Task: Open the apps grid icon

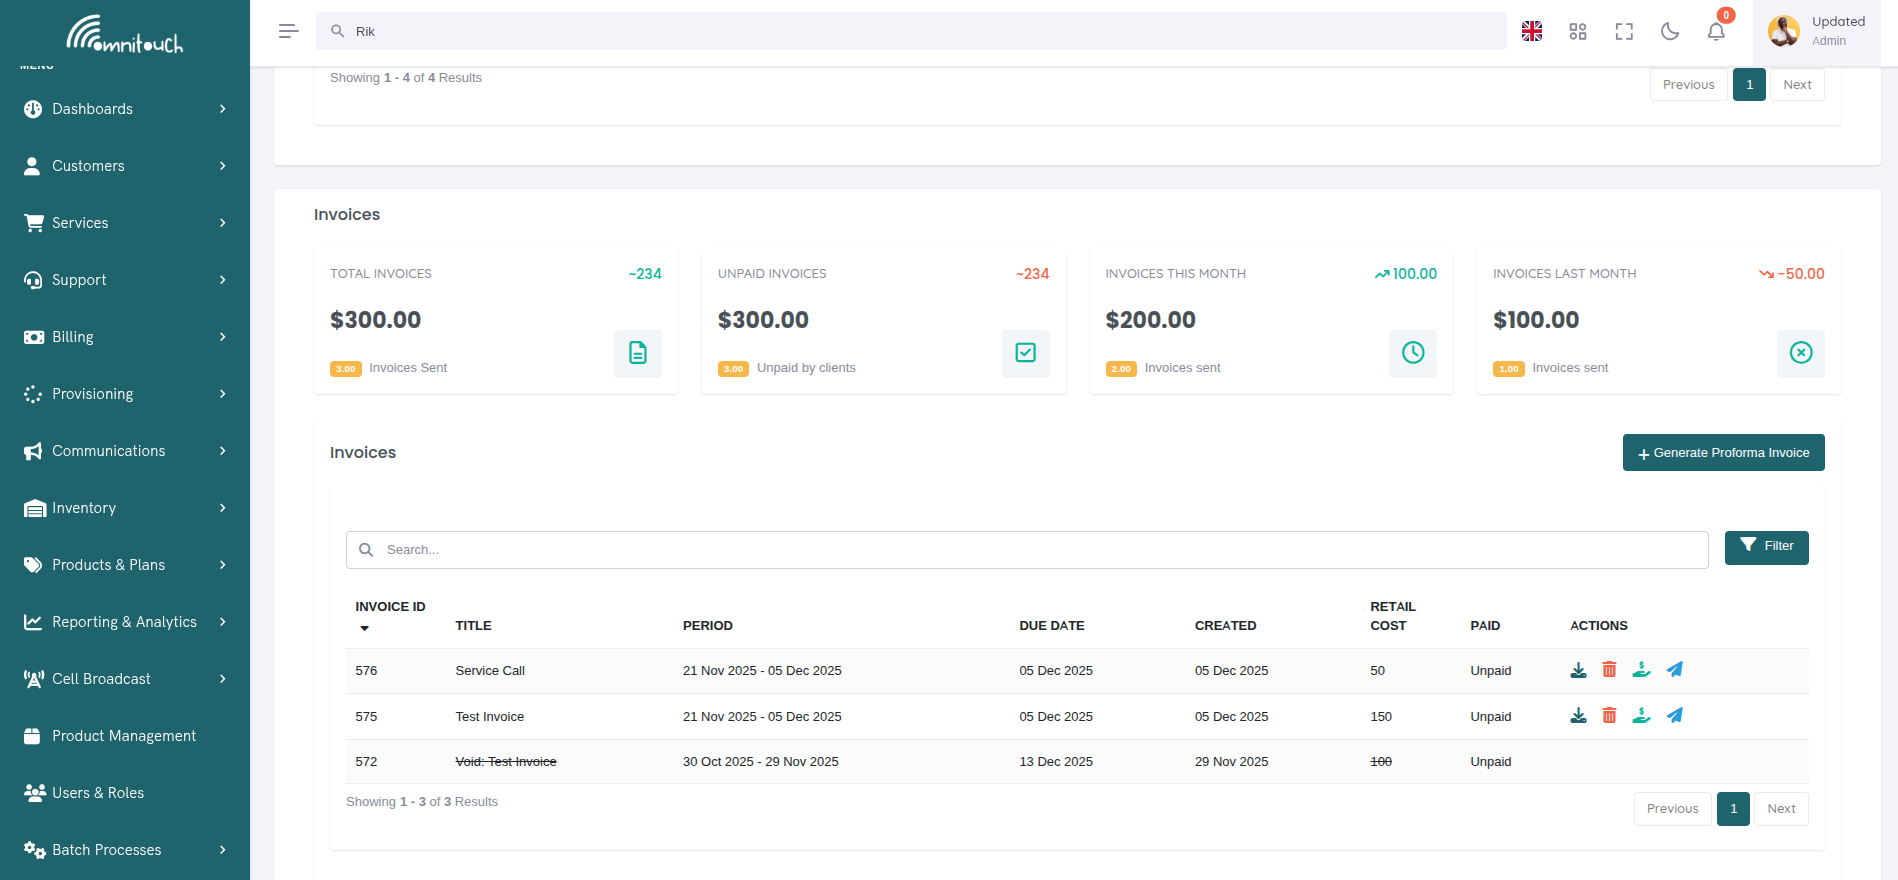Action: tap(1578, 32)
